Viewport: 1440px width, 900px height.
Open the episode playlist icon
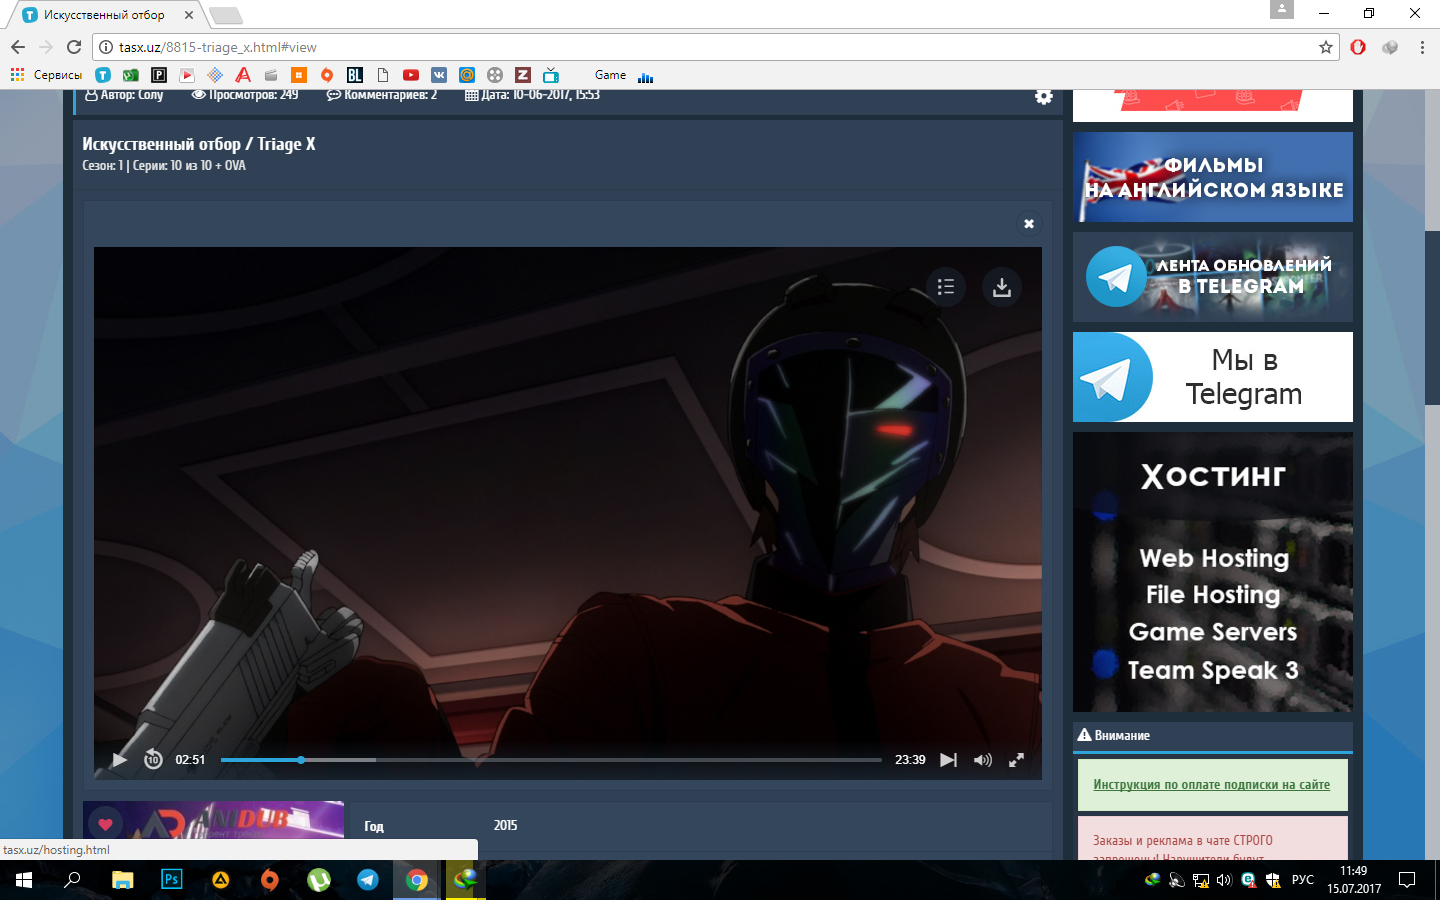coord(946,287)
